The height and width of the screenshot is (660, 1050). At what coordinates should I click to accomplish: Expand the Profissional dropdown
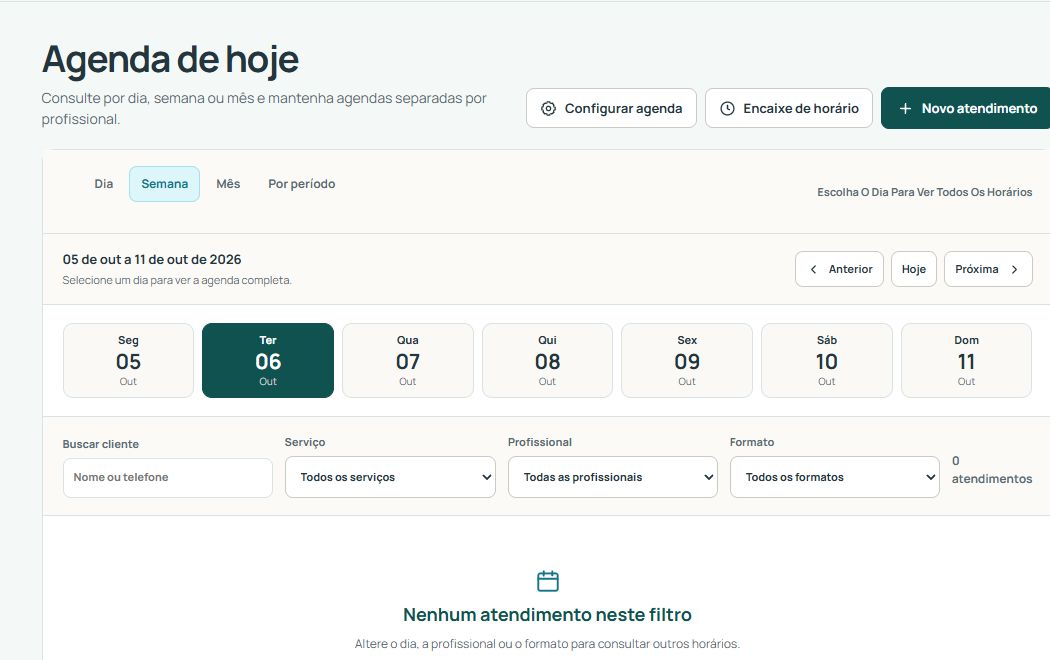pyautogui.click(x=613, y=477)
